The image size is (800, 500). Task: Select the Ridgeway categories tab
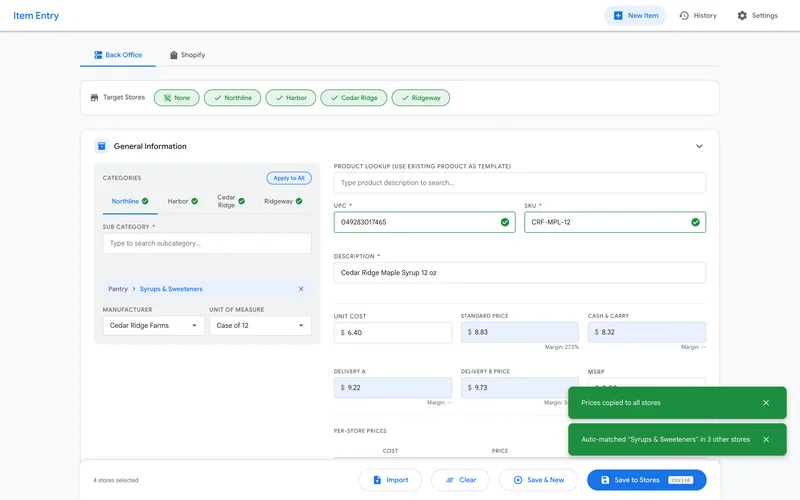pos(283,201)
